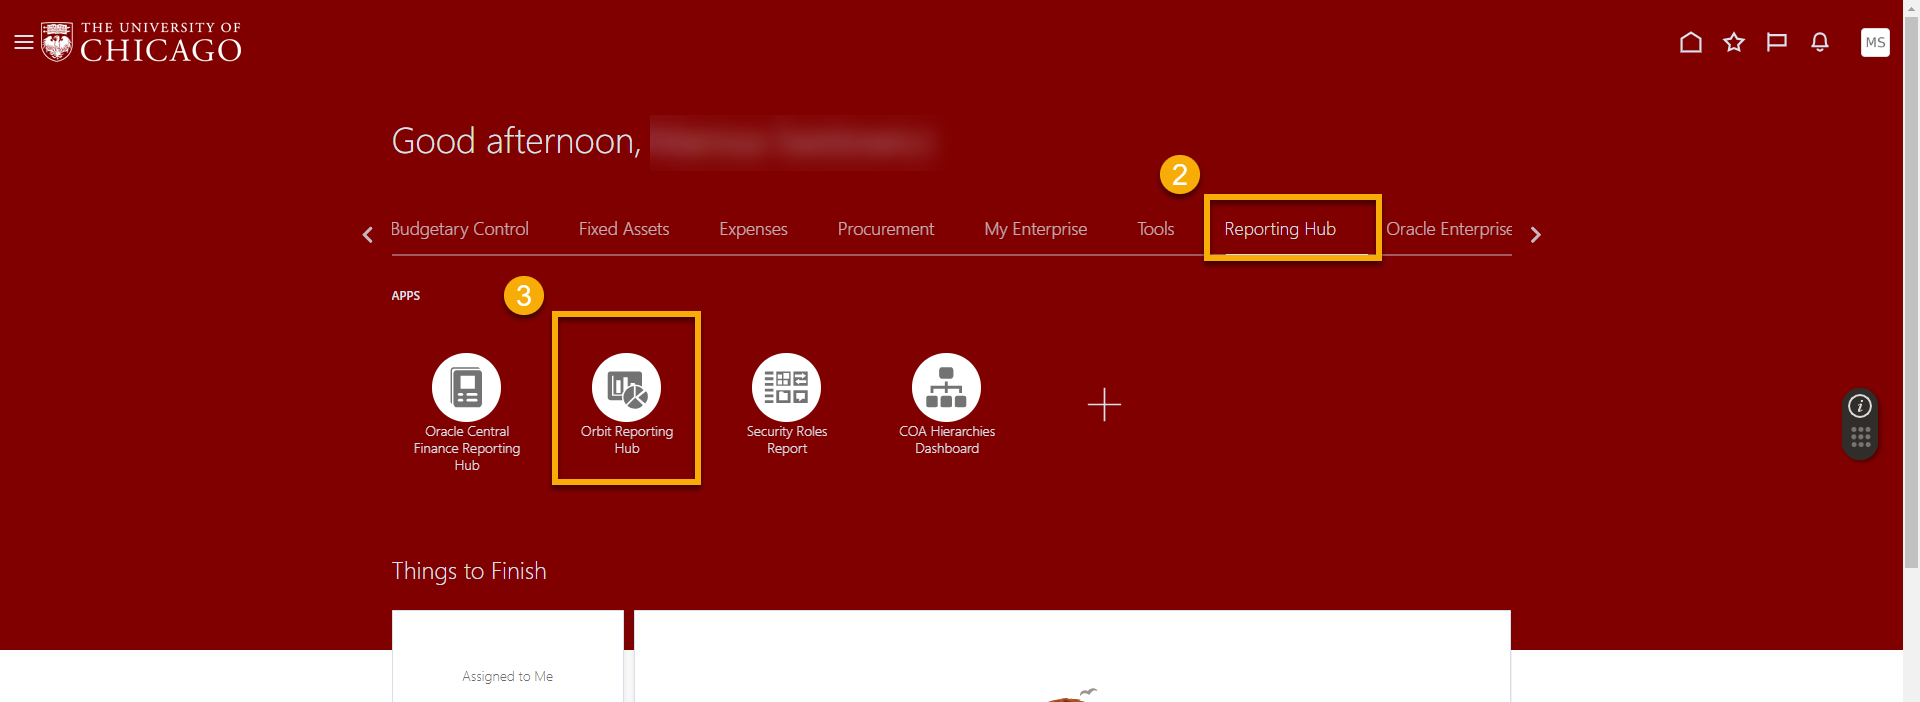Go to the Home icon
Image resolution: width=1920 pixels, height=702 pixels.
pyautogui.click(x=1690, y=42)
